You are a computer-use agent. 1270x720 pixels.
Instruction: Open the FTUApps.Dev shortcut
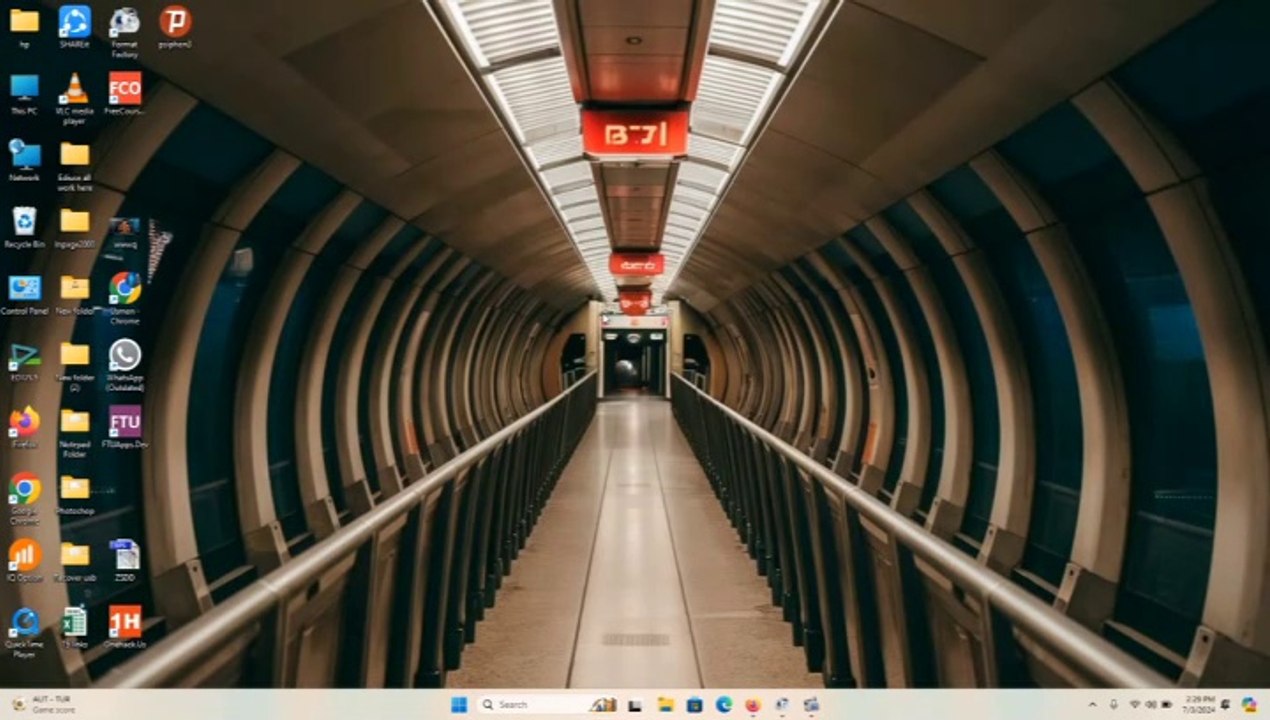pos(124,427)
